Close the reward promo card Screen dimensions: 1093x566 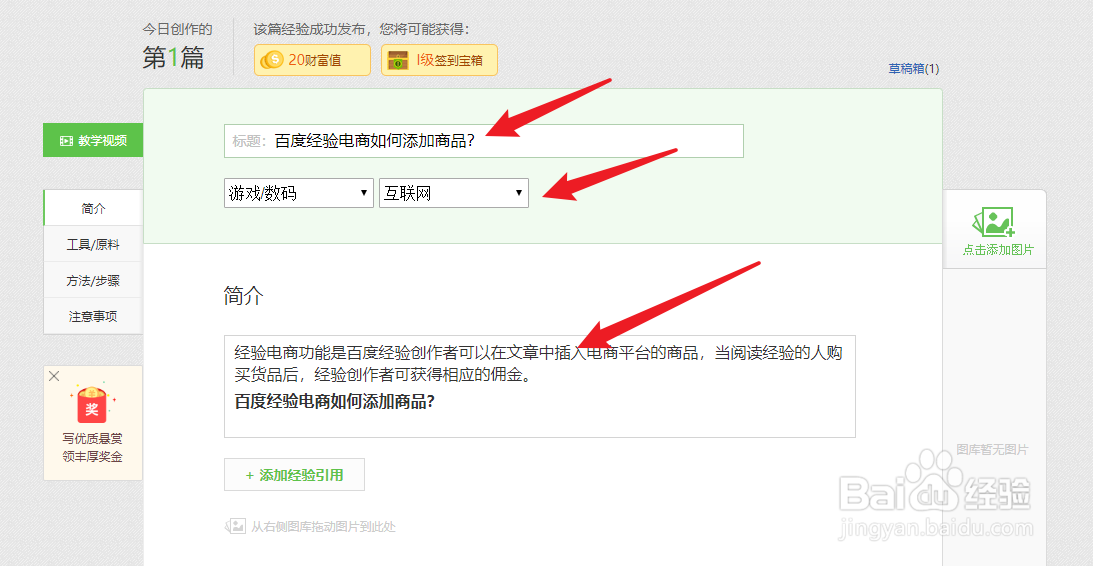[54, 376]
